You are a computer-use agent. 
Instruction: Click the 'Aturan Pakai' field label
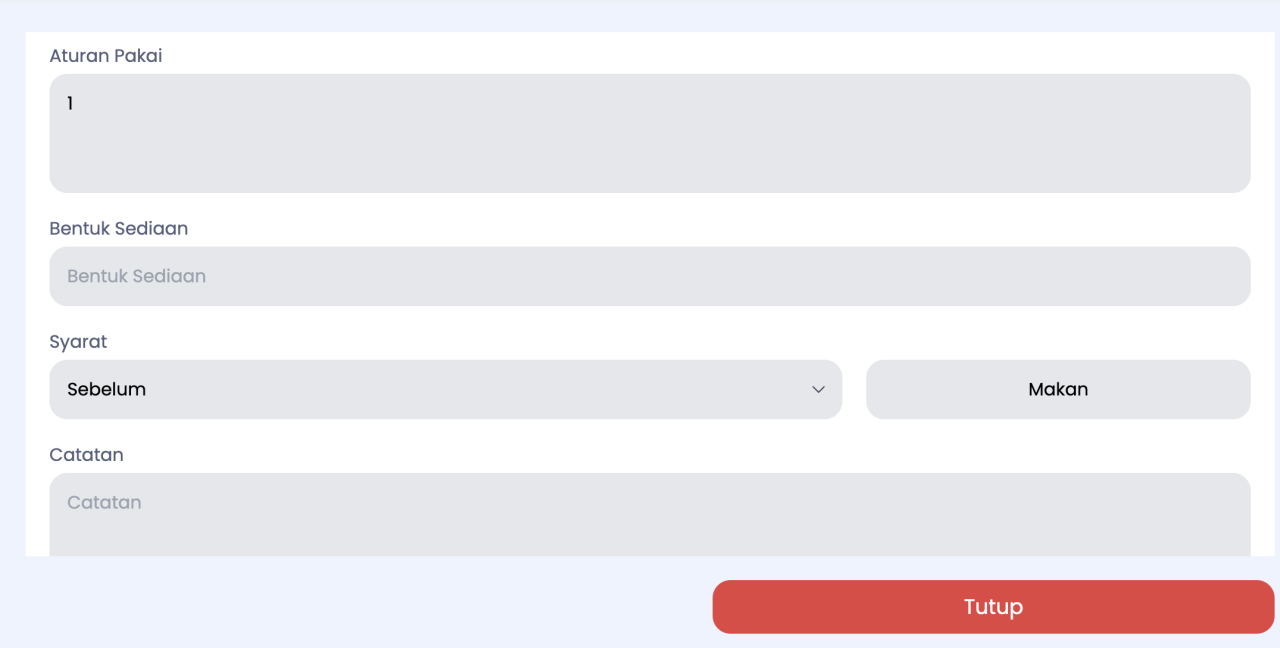tap(106, 56)
